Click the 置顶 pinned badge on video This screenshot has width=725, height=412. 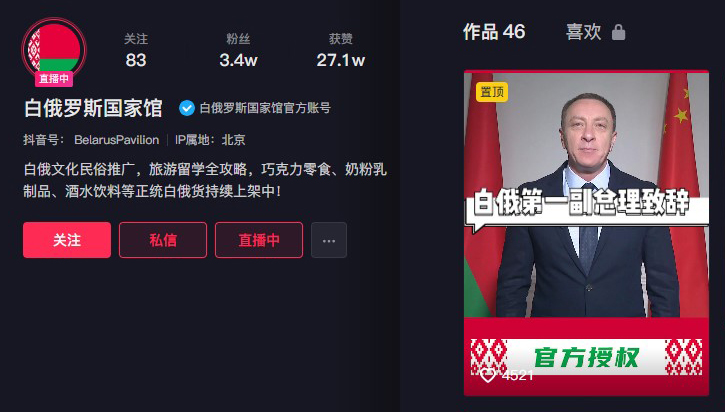click(x=492, y=92)
